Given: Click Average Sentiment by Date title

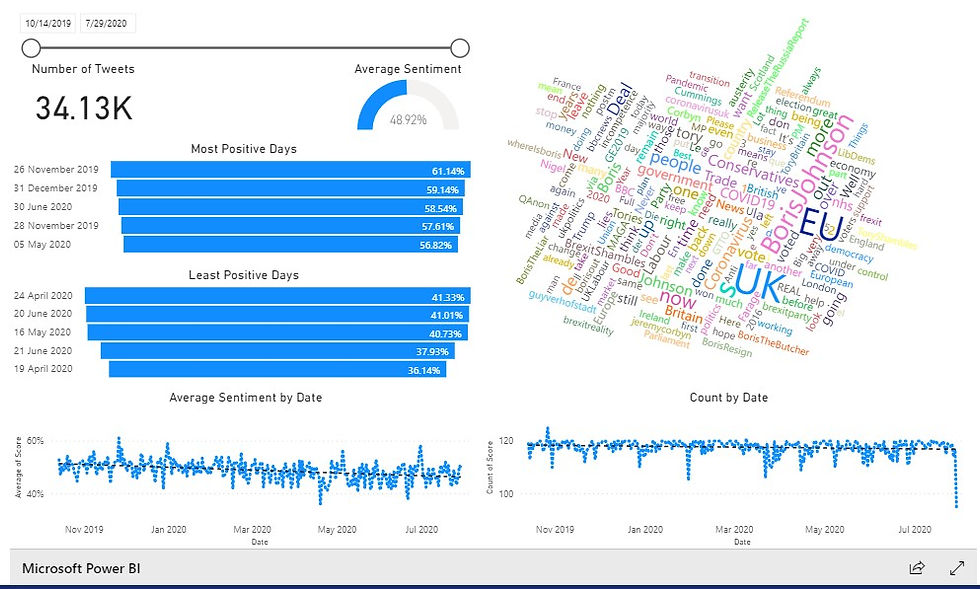Looking at the screenshot, I should tap(246, 398).
